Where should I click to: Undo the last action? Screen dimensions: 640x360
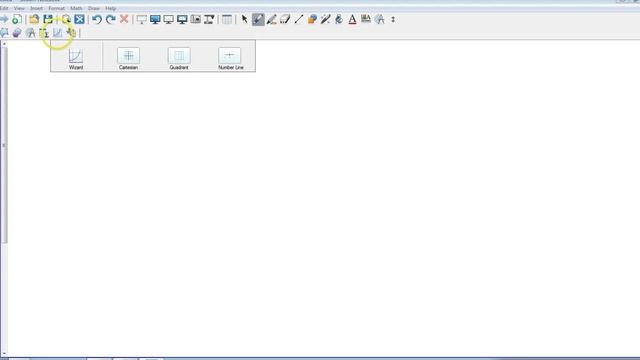[x=97, y=19]
